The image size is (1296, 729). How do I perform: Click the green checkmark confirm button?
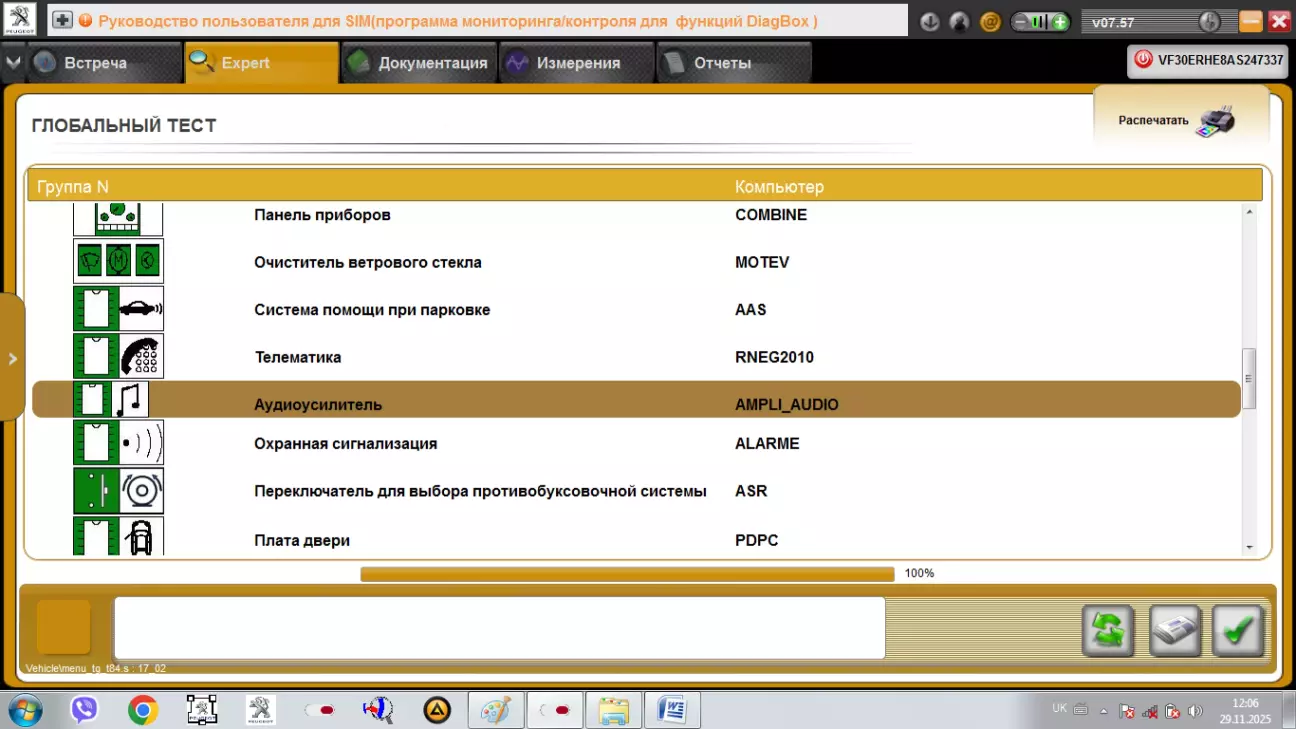tap(1238, 630)
